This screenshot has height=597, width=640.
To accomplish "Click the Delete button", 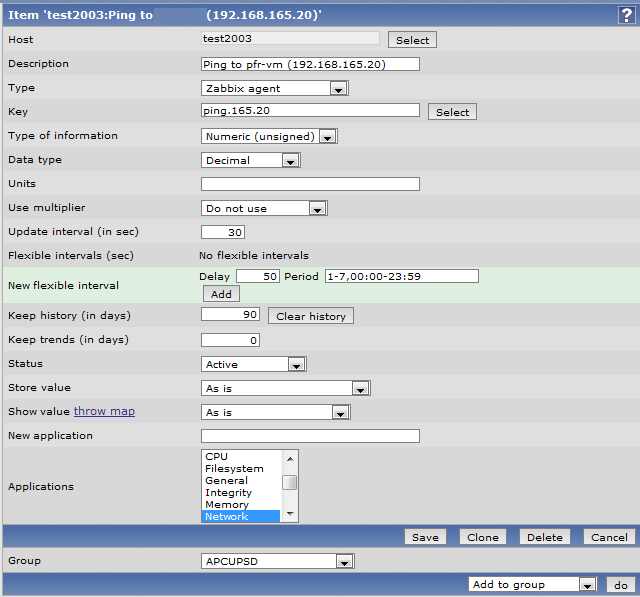I will coord(544,537).
